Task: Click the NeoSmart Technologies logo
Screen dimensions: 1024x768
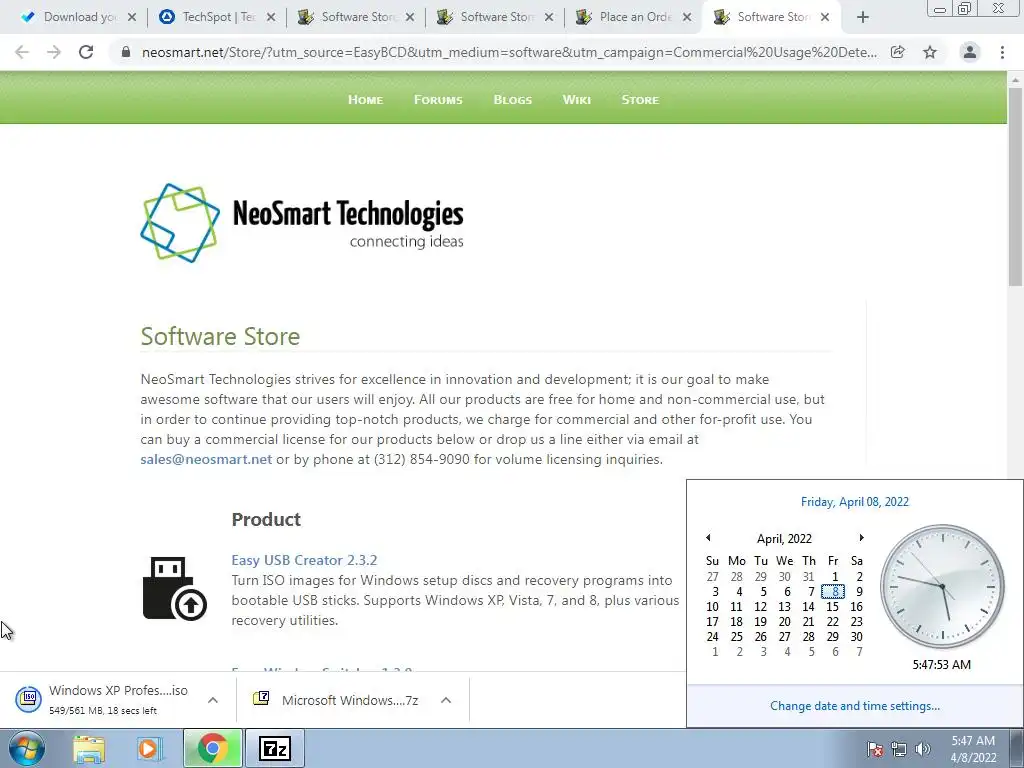Action: [302, 223]
